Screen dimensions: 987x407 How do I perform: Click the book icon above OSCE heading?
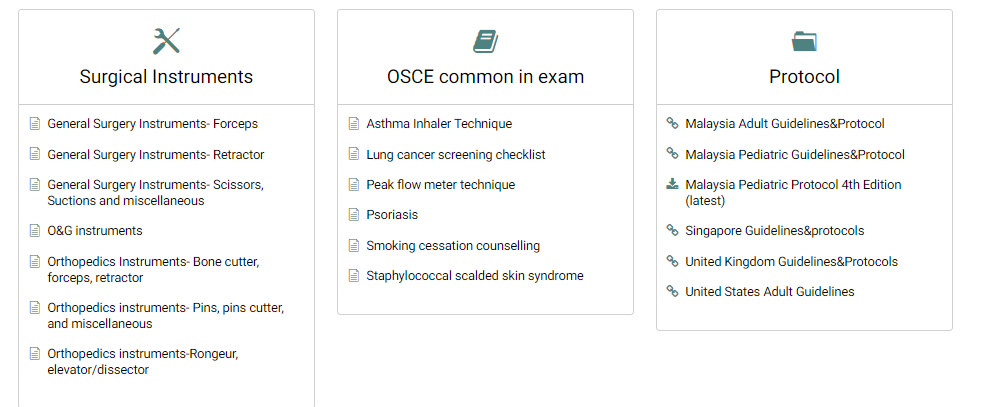(485, 42)
